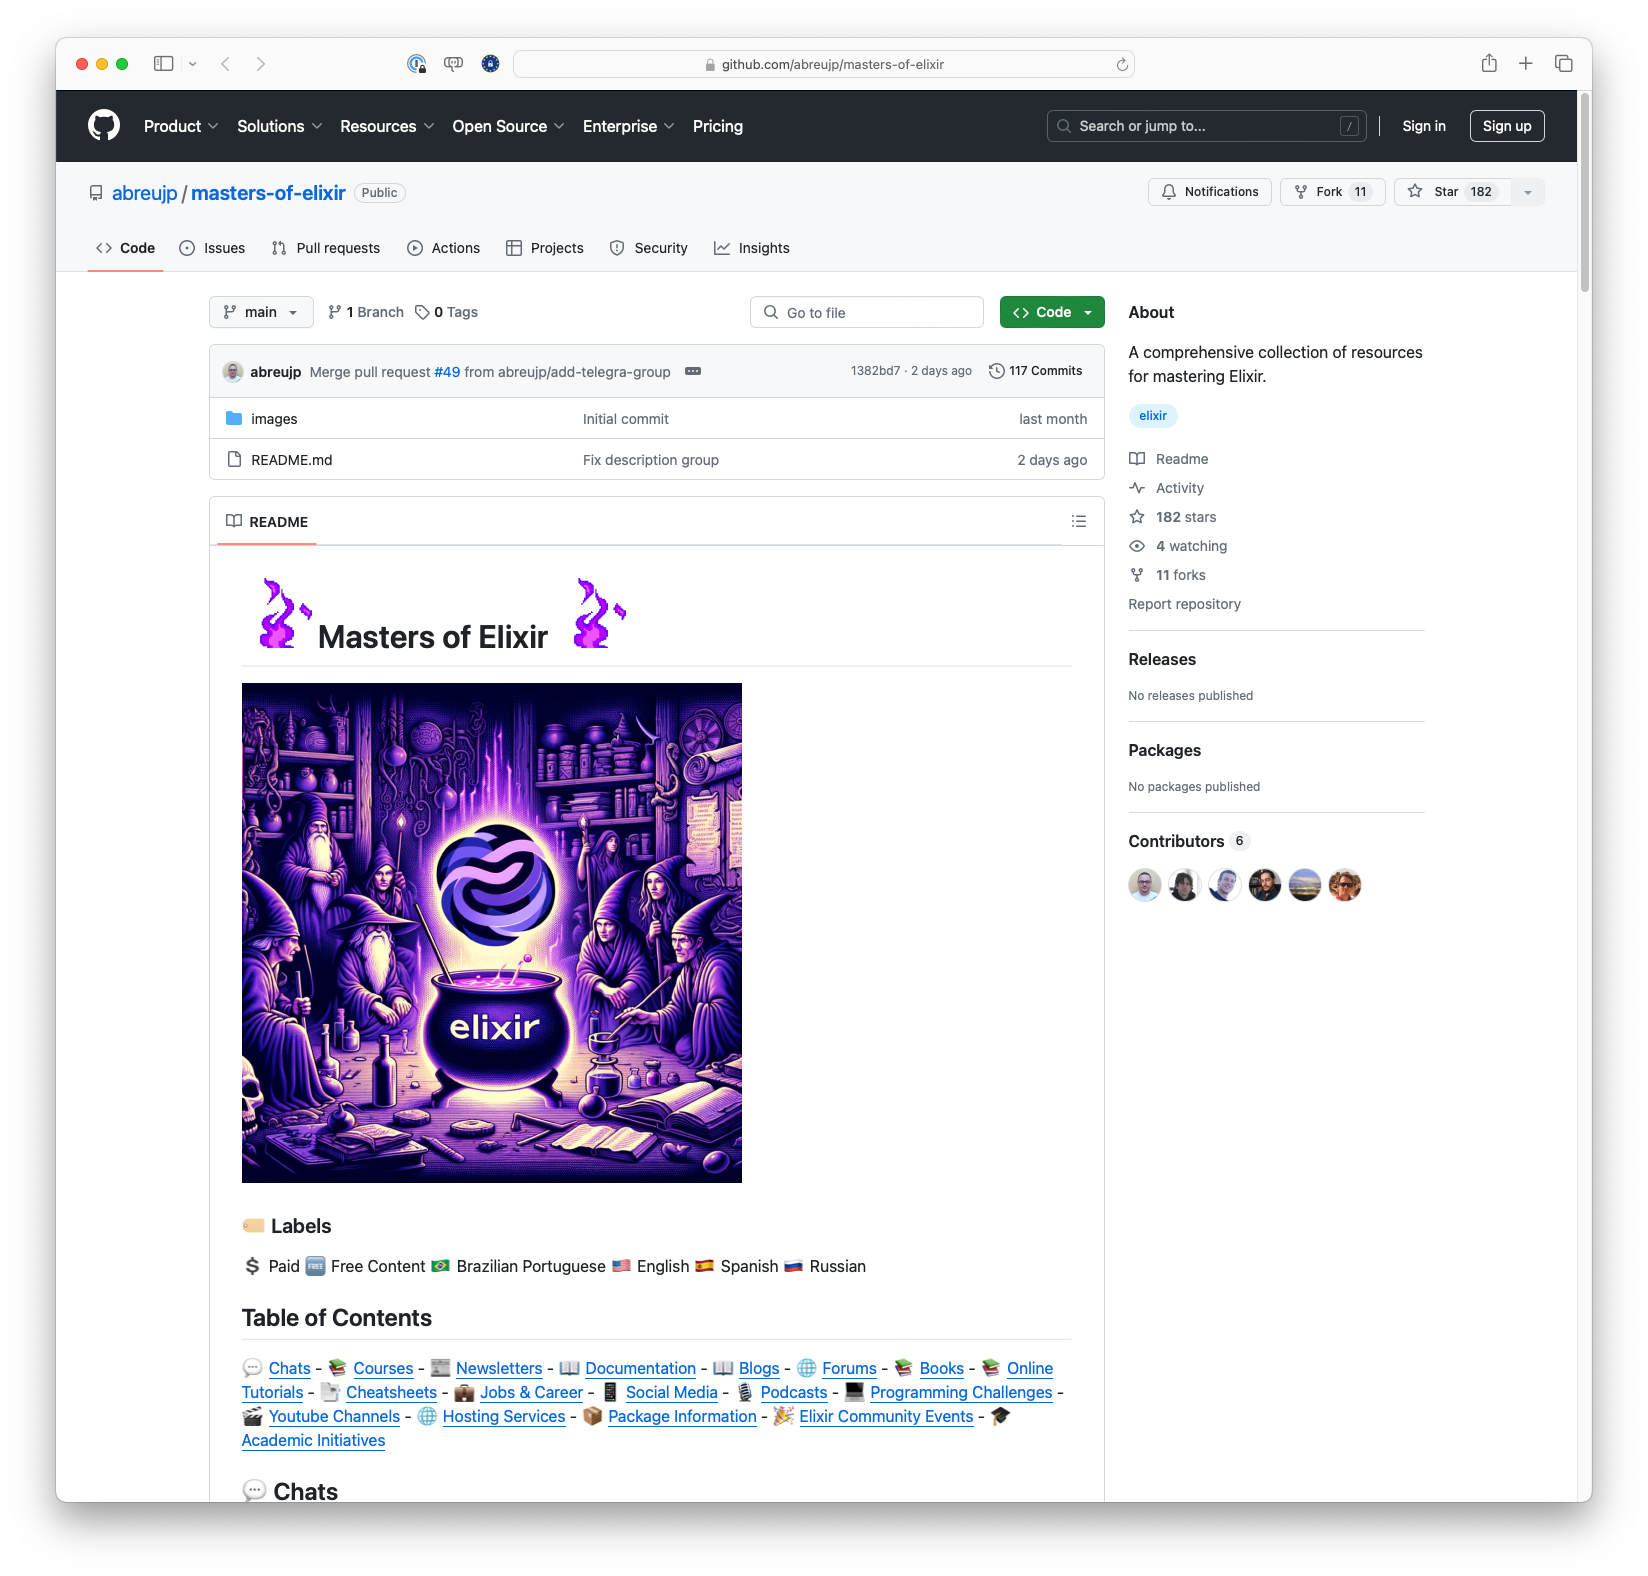Click the Sign up button
Screen dimensions: 1648x1576
1506,126
